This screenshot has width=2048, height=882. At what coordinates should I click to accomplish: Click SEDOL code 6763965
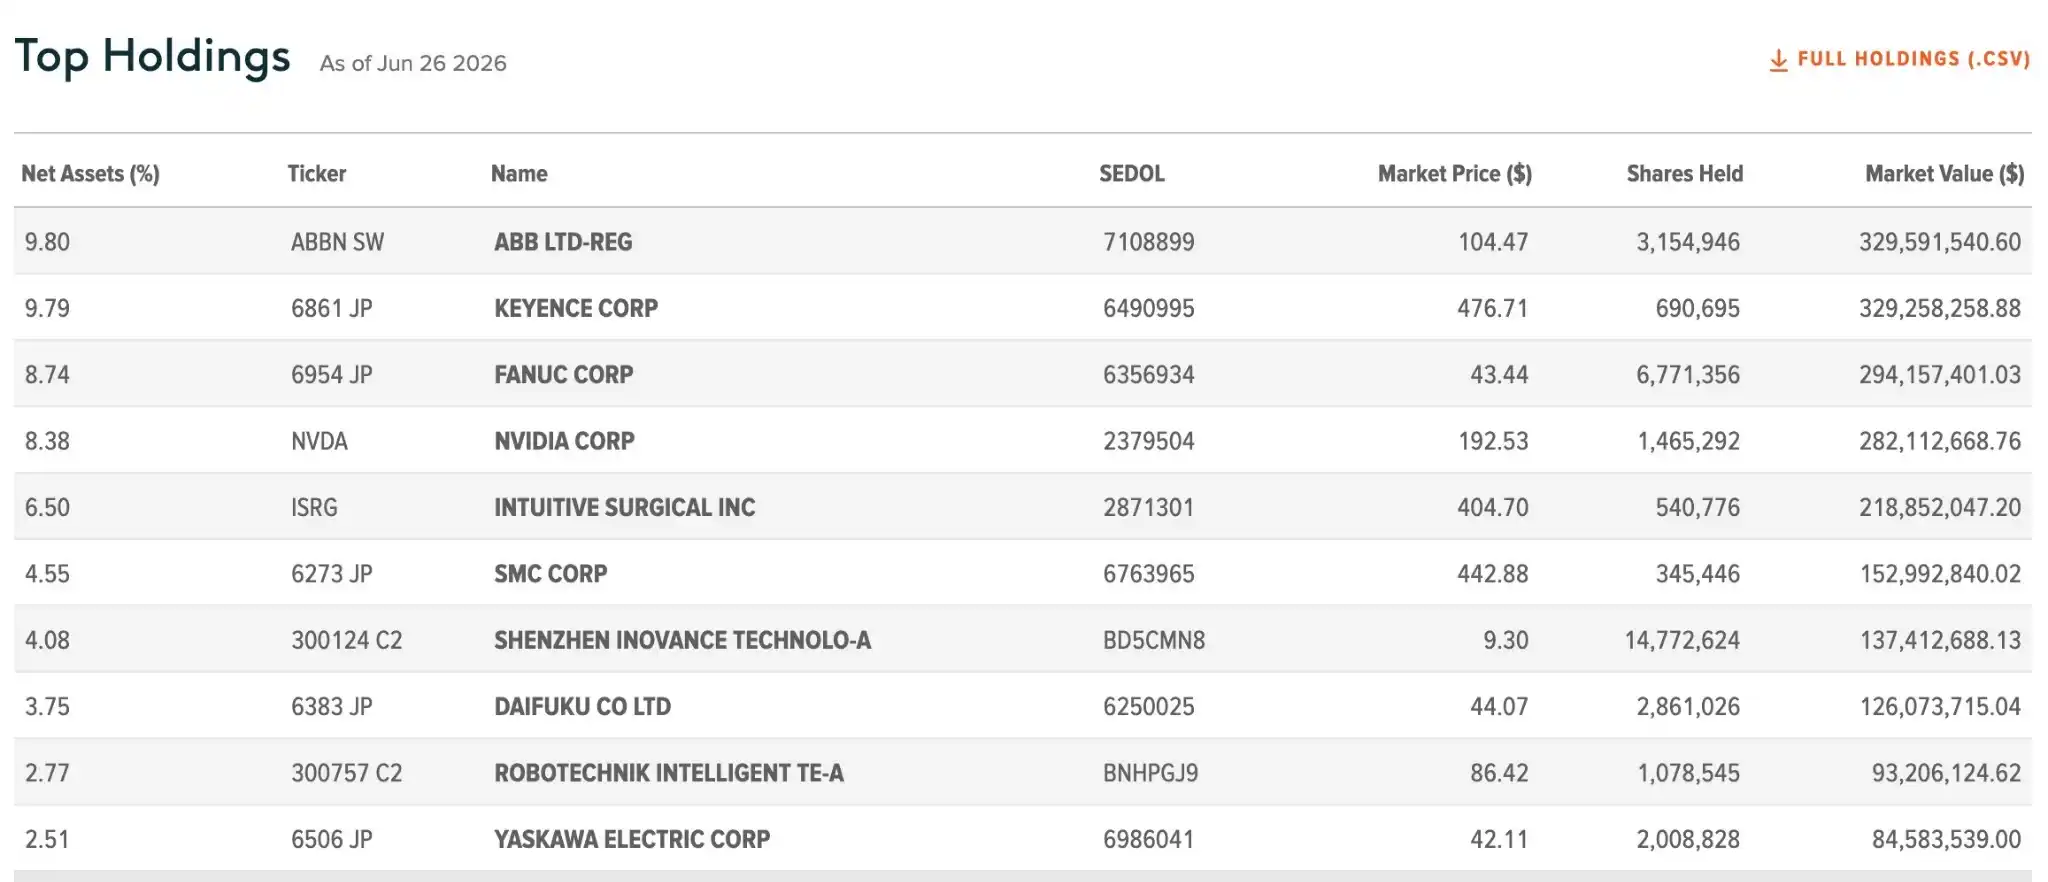[1149, 574]
